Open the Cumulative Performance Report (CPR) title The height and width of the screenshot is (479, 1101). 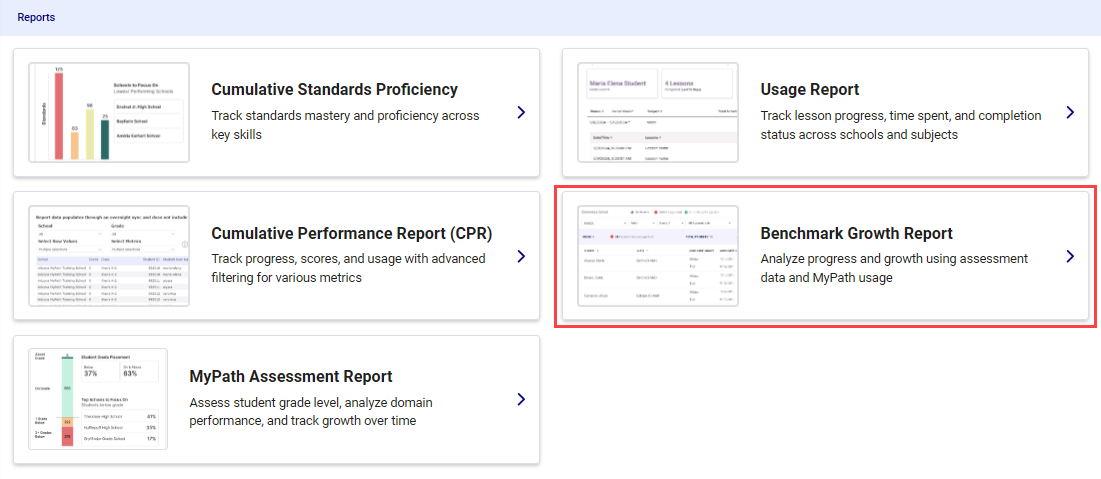tap(352, 234)
